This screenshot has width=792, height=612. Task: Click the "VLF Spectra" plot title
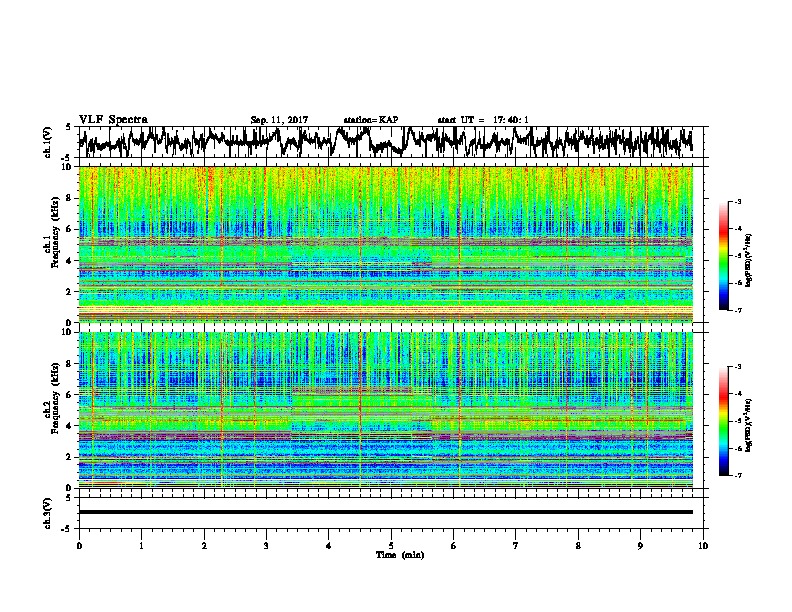[x=113, y=120]
